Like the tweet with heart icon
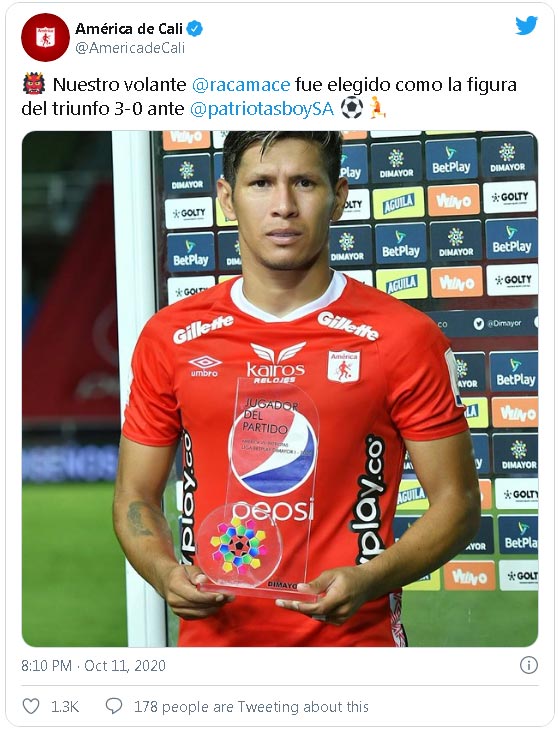 coord(31,706)
